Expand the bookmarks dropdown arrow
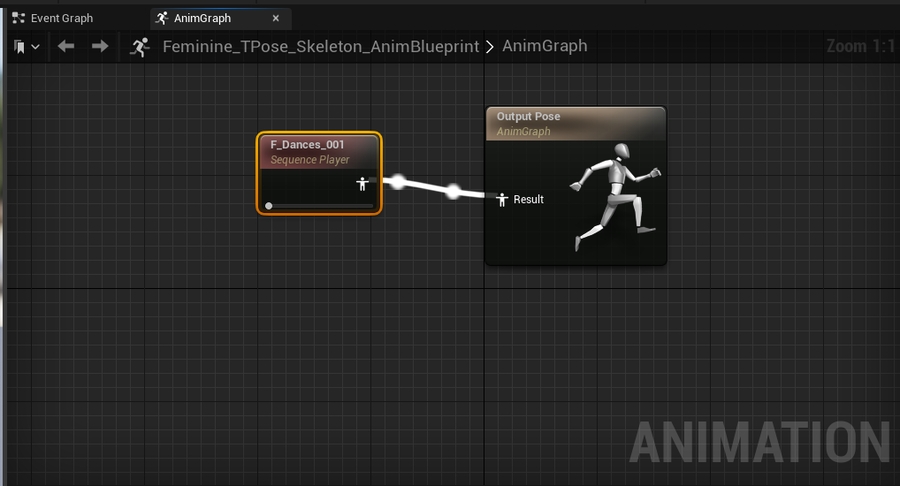Image resolution: width=900 pixels, height=486 pixels. coord(36,47)
